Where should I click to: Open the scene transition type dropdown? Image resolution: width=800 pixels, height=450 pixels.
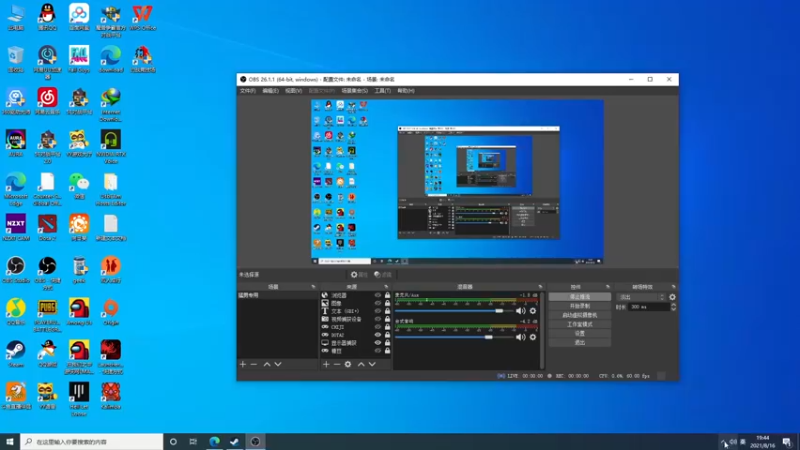coord(641,297)
